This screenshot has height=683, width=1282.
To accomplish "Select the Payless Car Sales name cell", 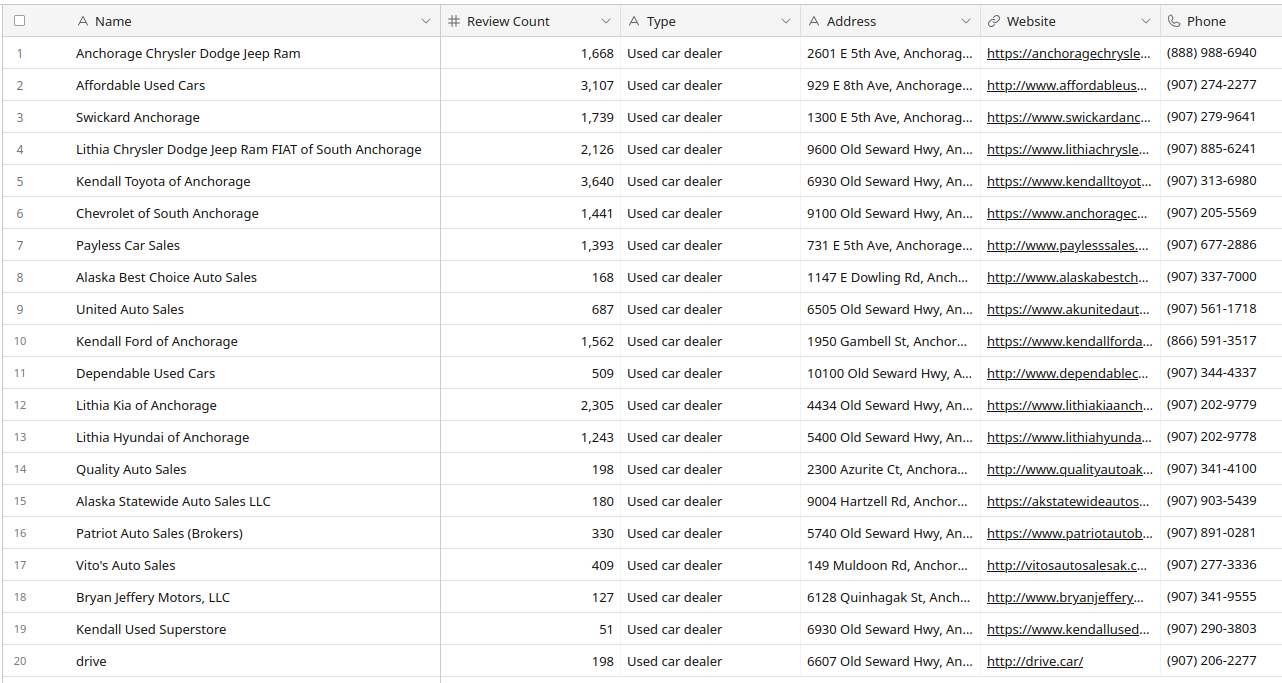I will pos(255,245).
